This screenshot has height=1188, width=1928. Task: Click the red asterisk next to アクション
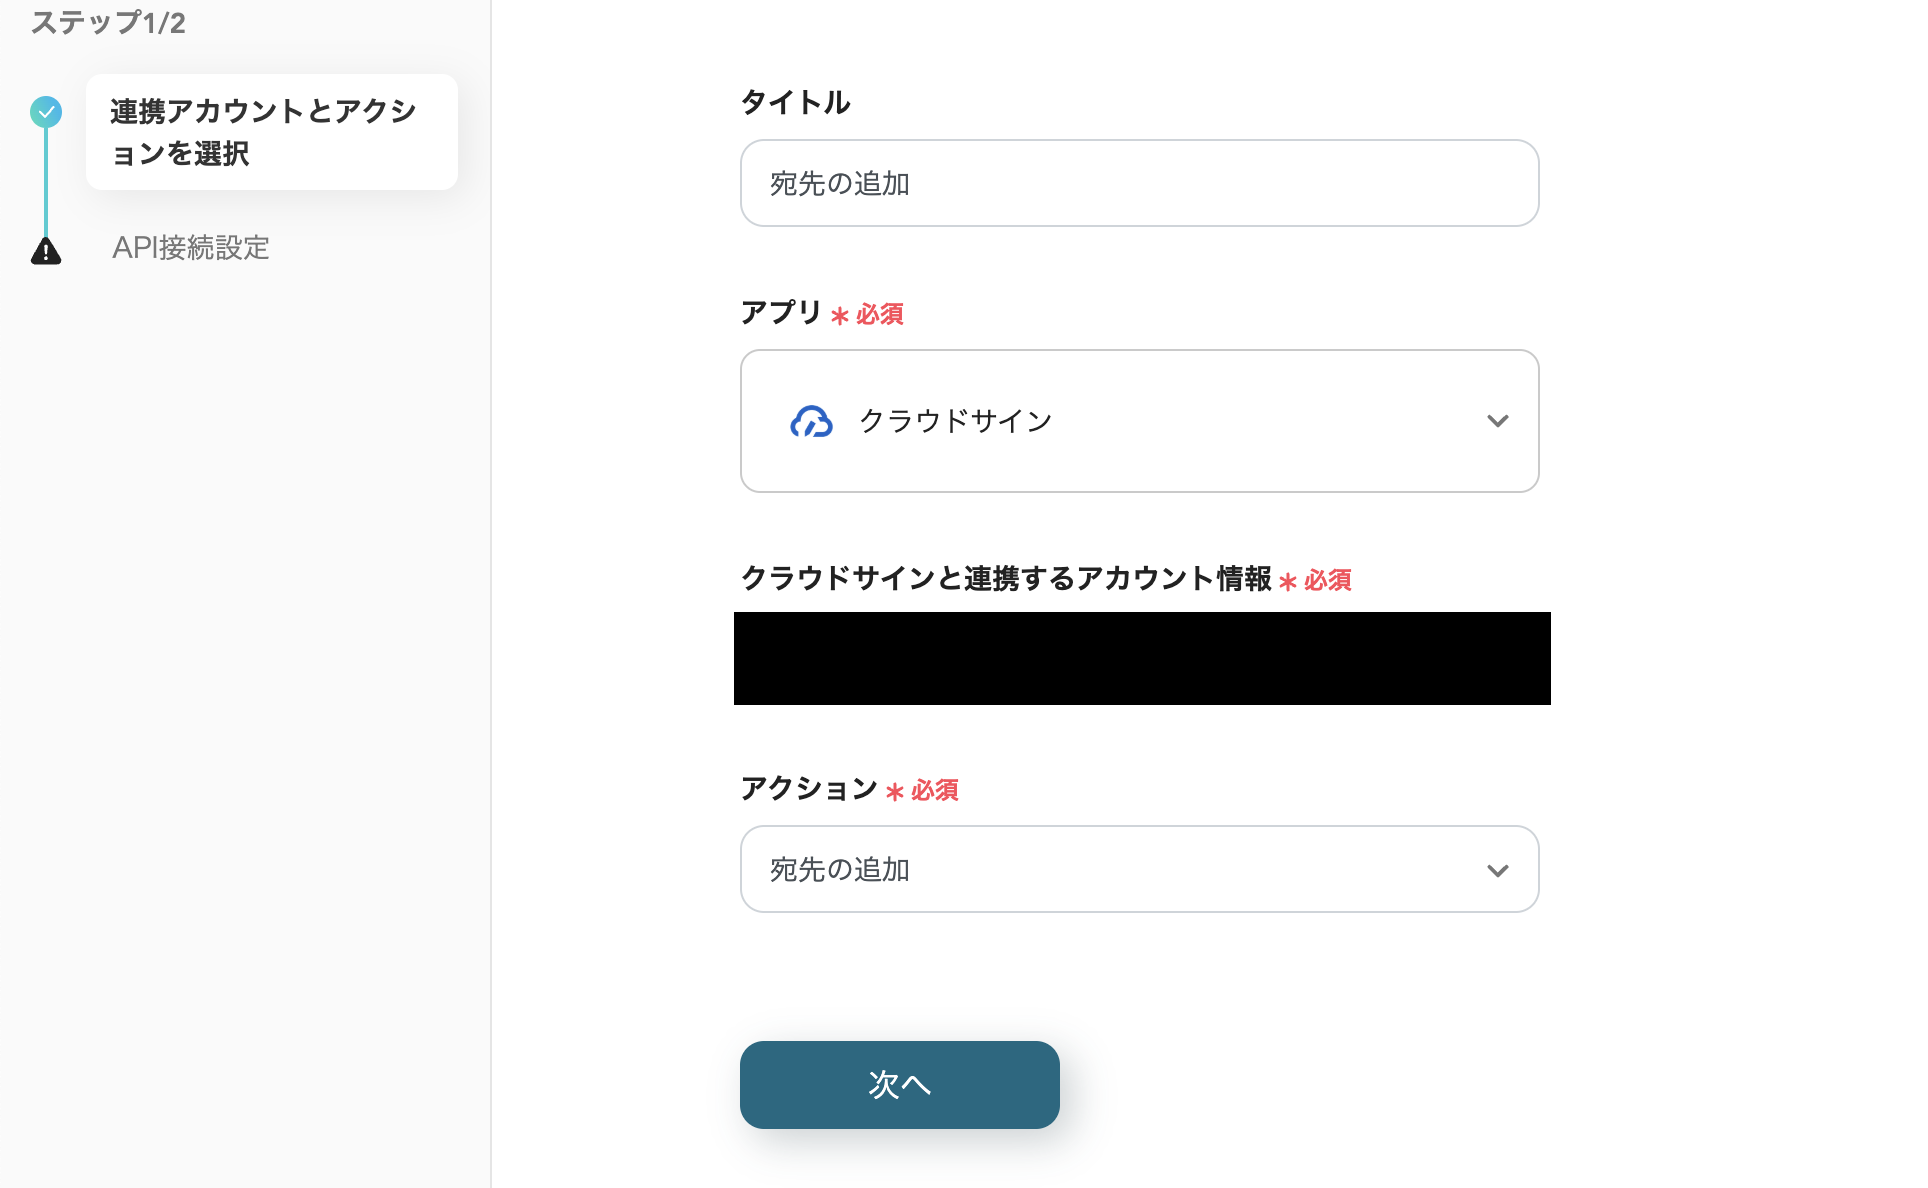pyautogui.click(x=895, y=792)
